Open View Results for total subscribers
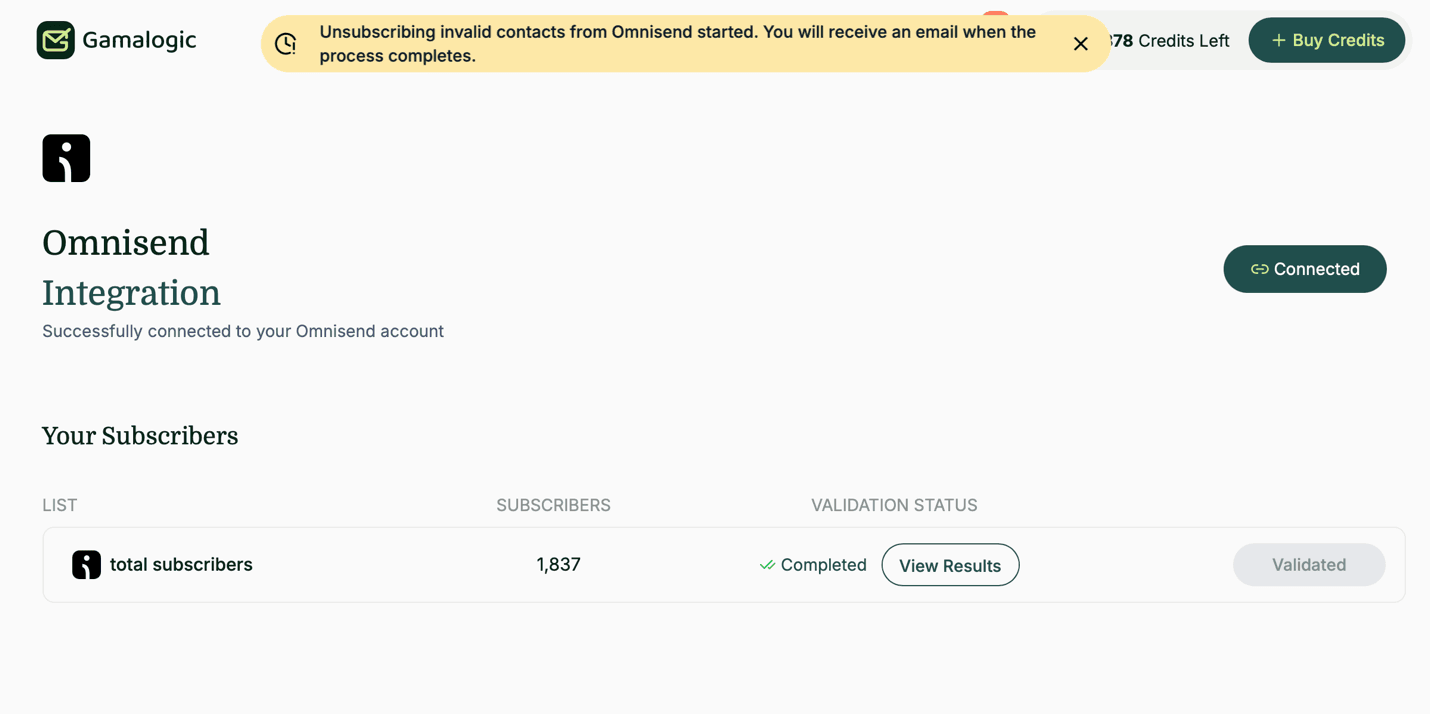The height and width of the screenshot is (714, 1430). pyautogui.click(x=950, y=565)
